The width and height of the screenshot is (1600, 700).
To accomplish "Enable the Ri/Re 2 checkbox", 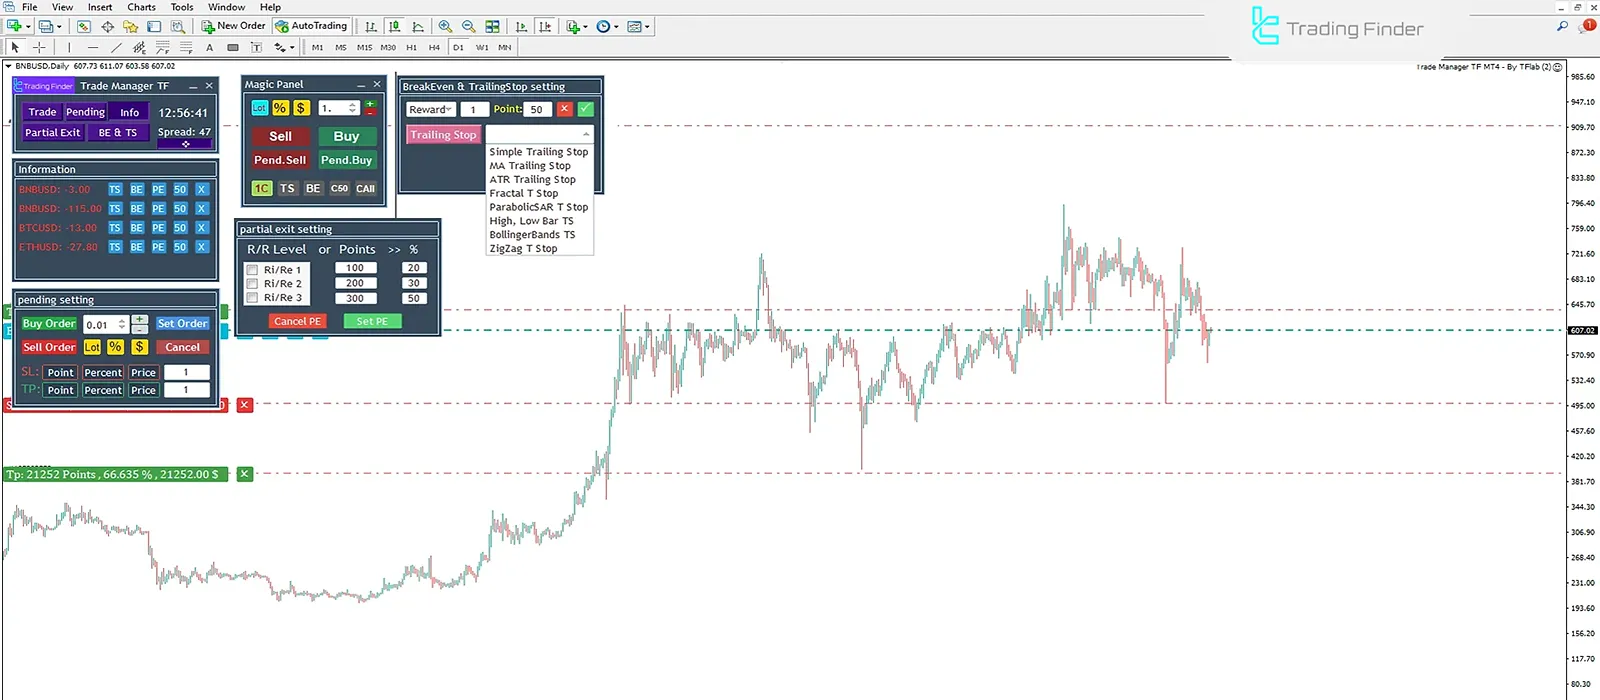I will [253, 284].
